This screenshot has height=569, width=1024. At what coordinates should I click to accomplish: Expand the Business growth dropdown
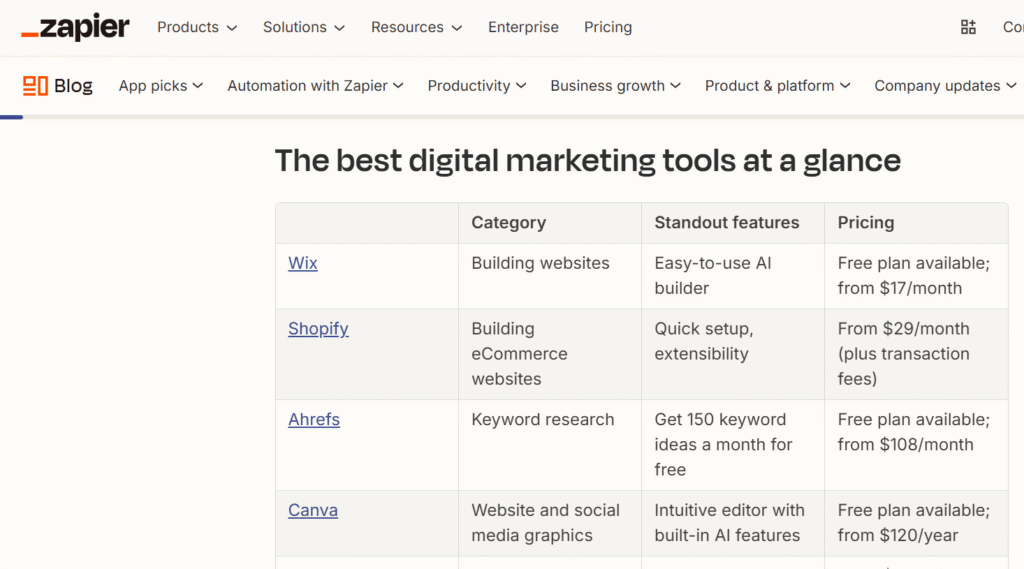pos(616,86)
